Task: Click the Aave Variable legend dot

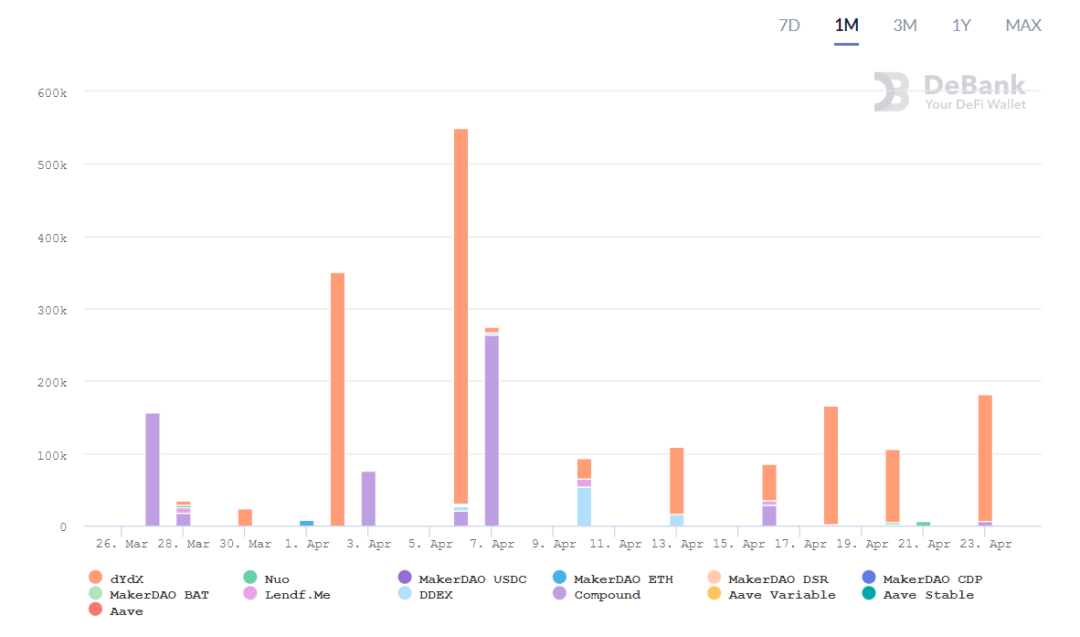Action: click(x=713, y=595)
